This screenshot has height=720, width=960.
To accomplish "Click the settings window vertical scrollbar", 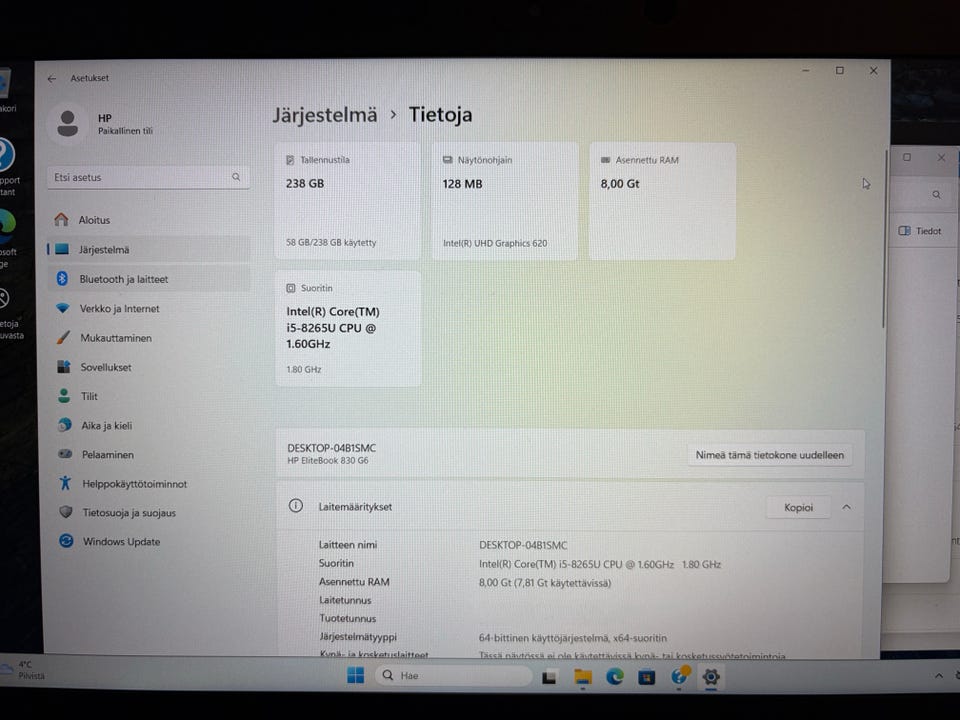I will click(885, 239).
